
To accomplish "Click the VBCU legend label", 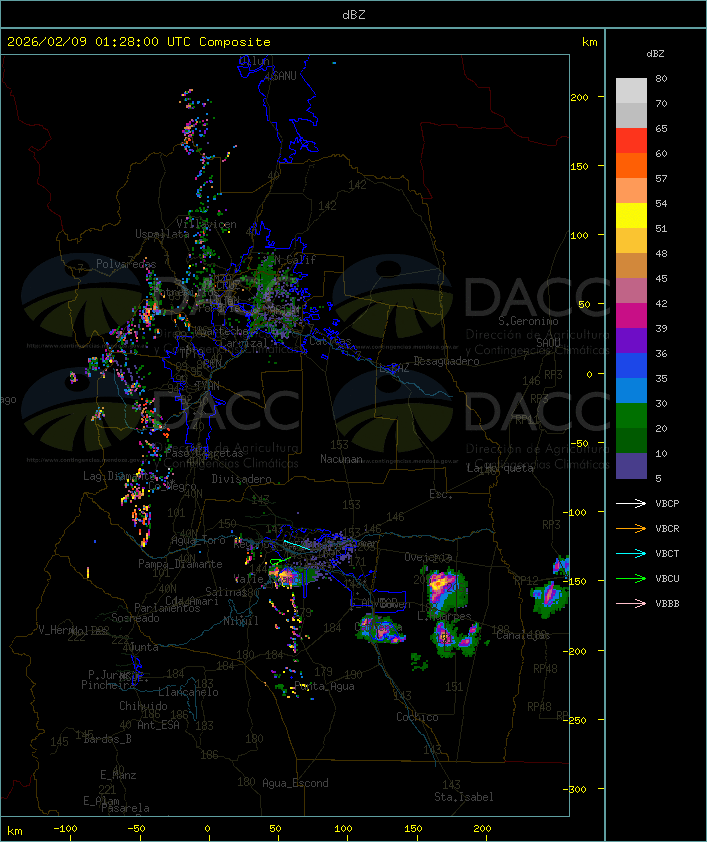I will (667, 579).
